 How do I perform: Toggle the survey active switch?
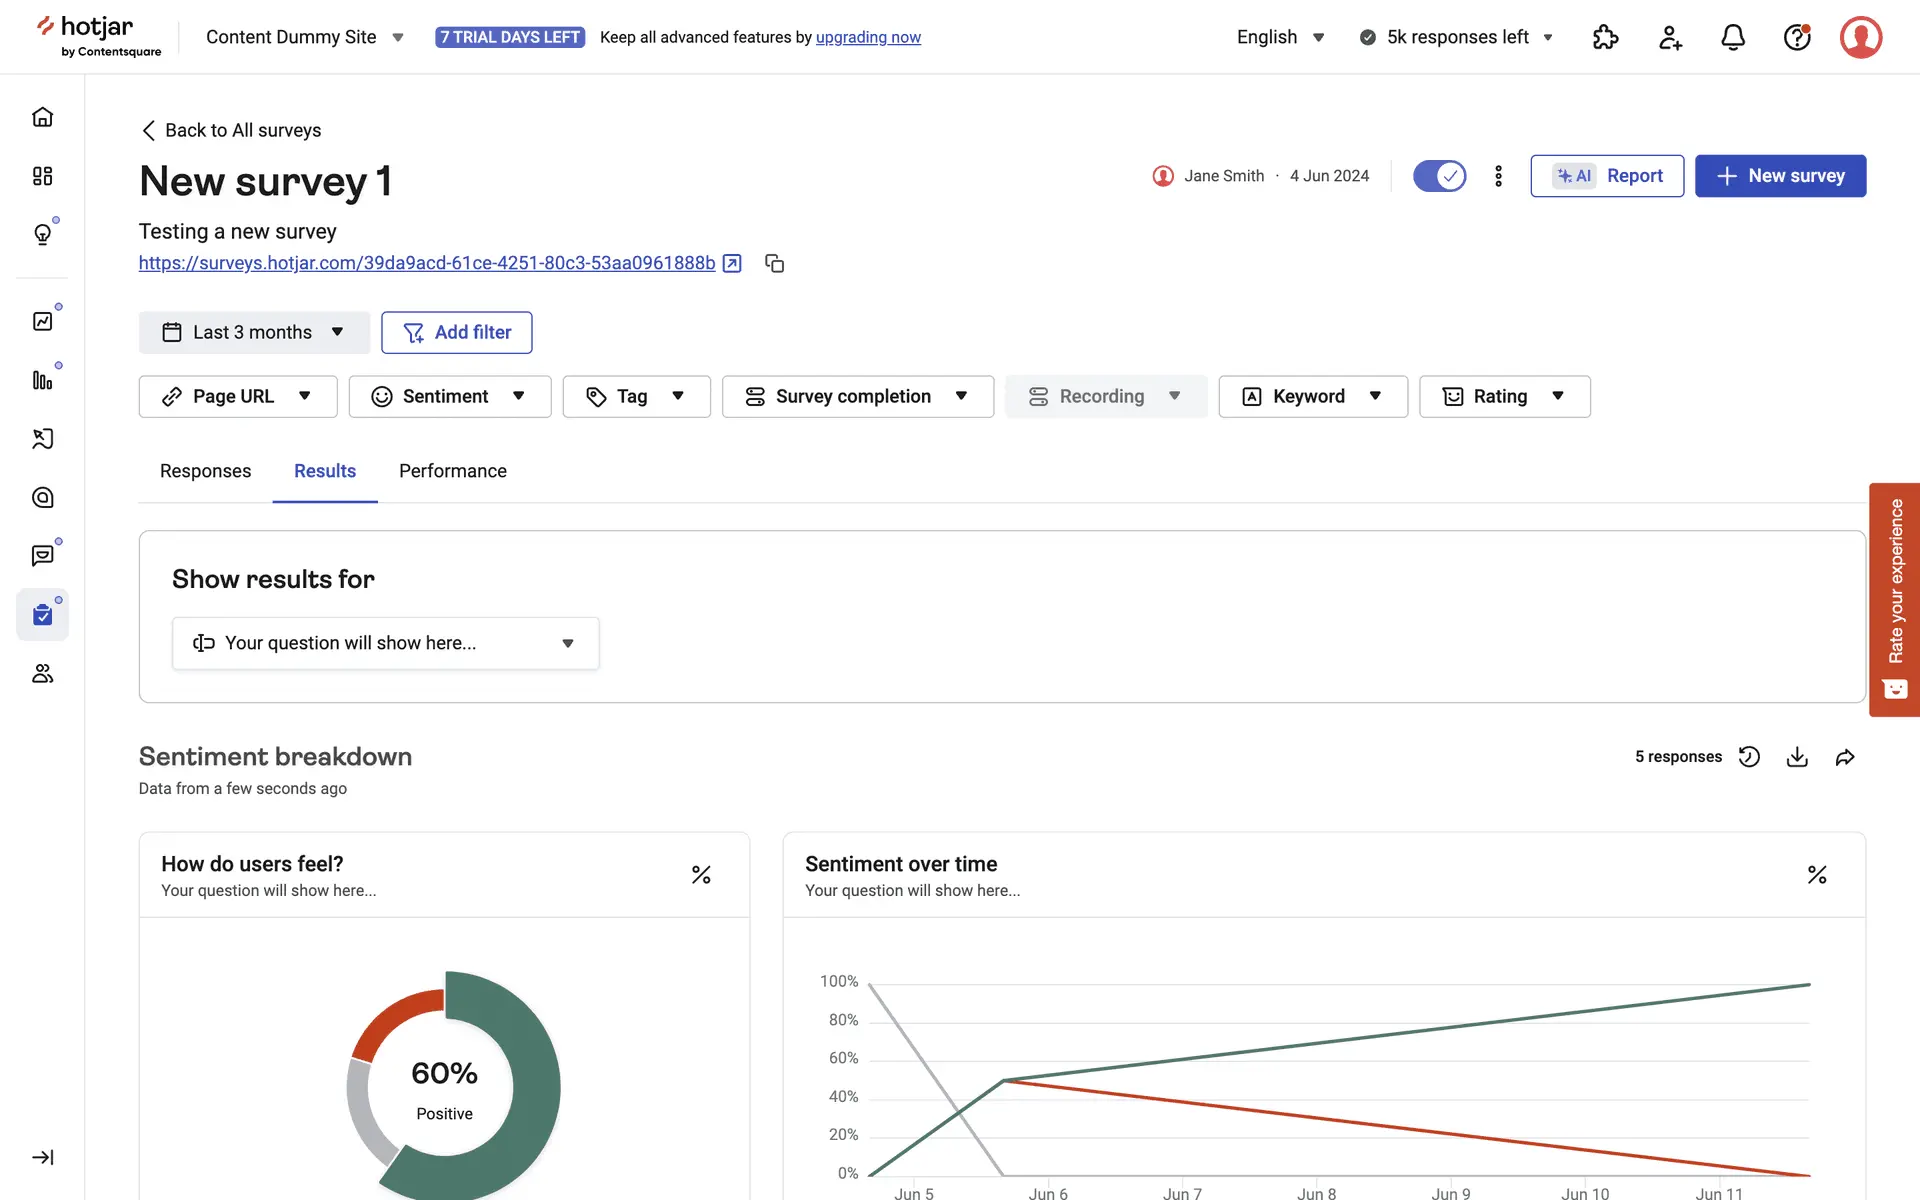coord(1439,176)
